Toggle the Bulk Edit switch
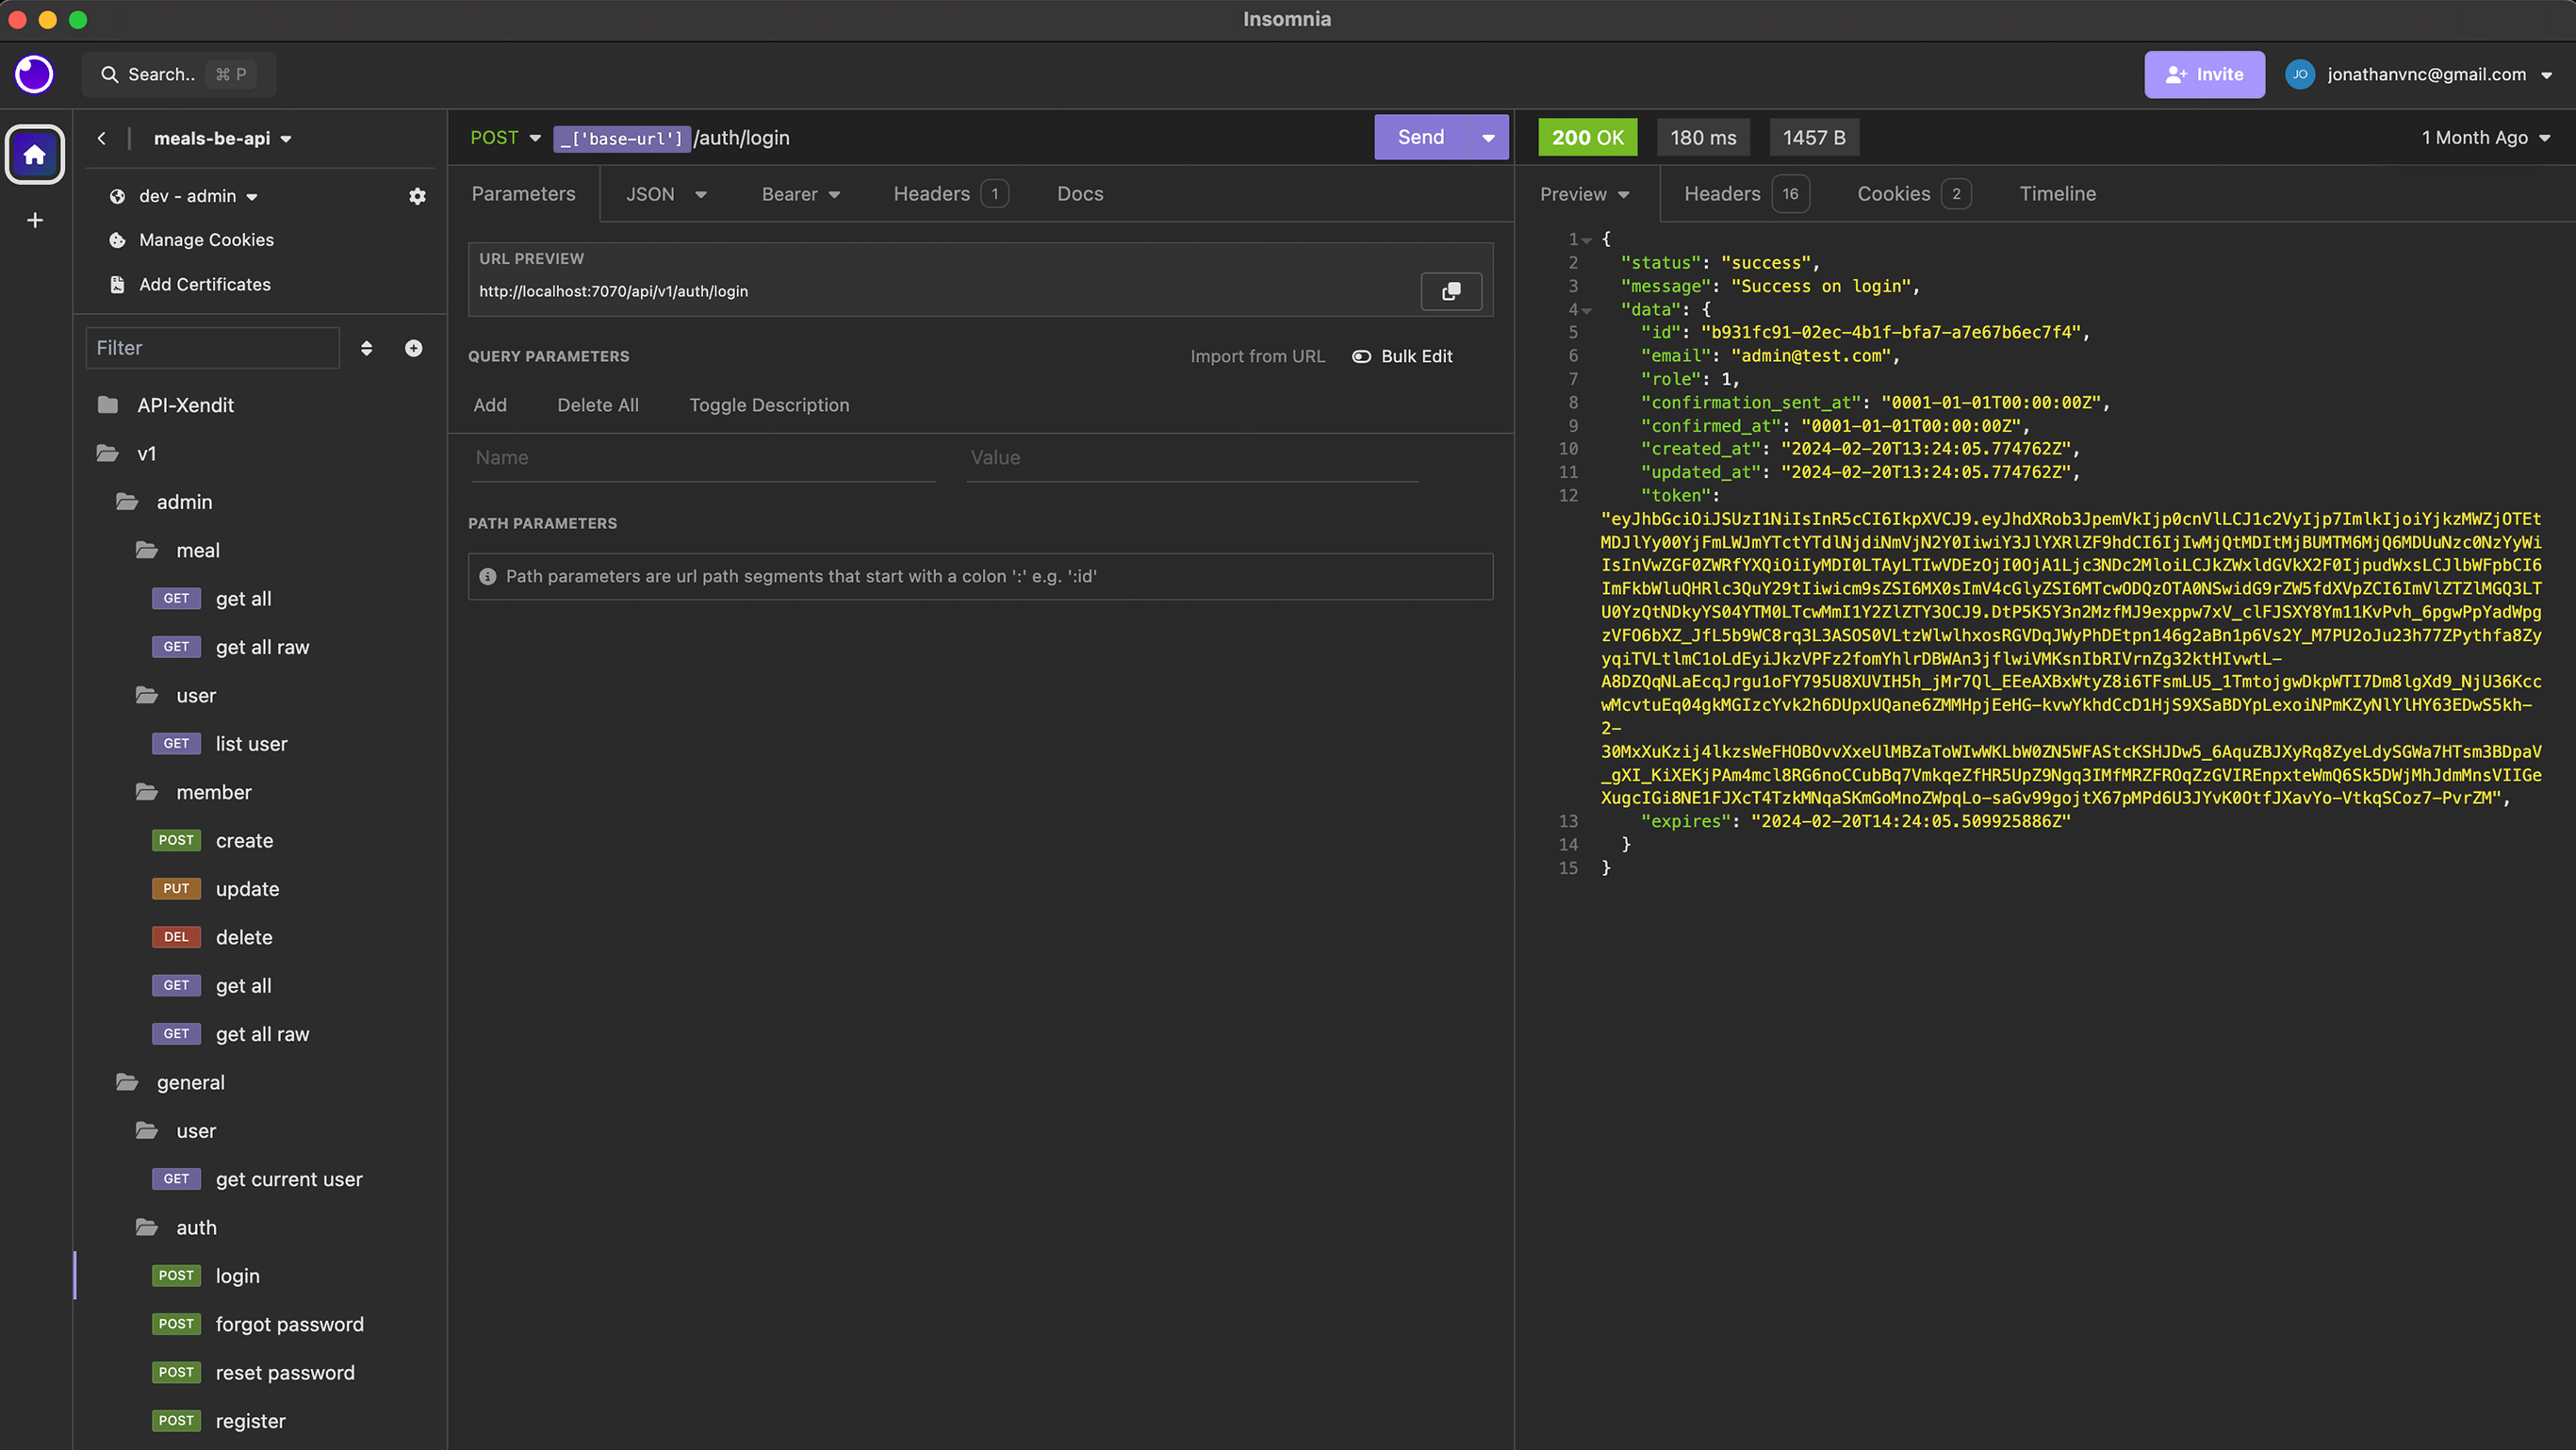Image resolution: width=2576 pixels, height=1450 pixels. click(x=1362, y=356)
